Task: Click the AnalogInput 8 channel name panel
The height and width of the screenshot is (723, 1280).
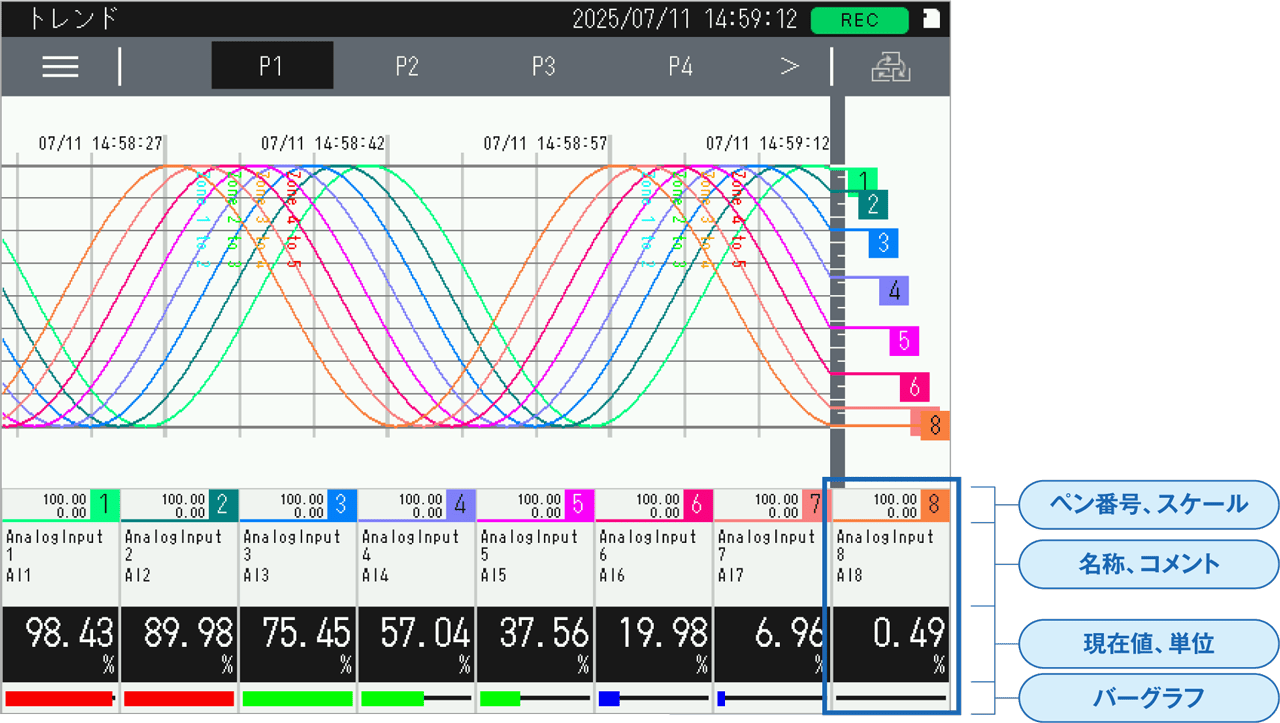Action: (885, 556)
